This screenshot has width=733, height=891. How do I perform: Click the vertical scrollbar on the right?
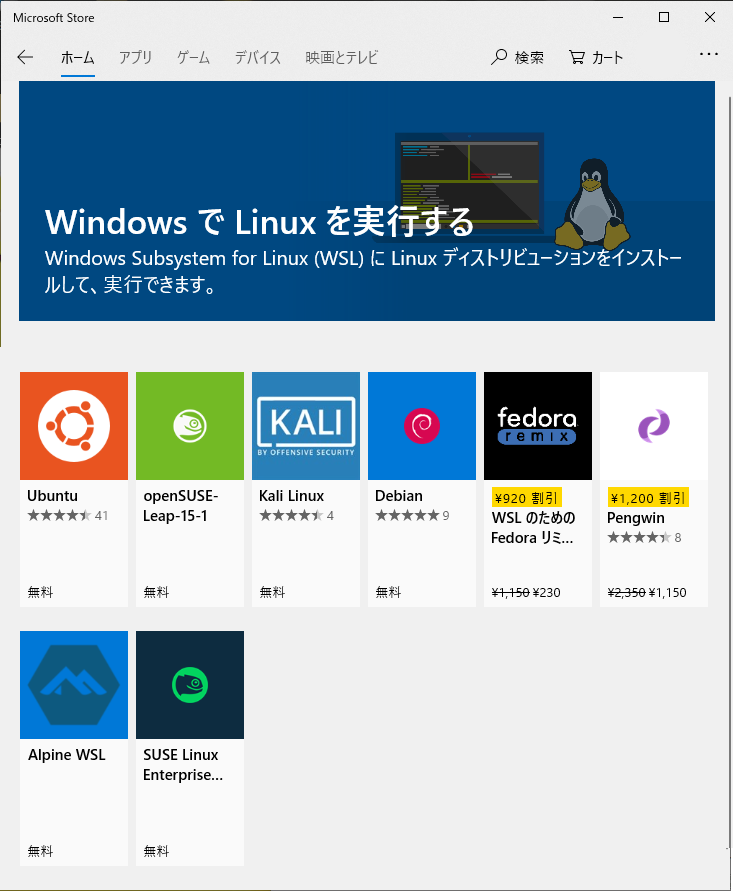click(x=729, y=472)
